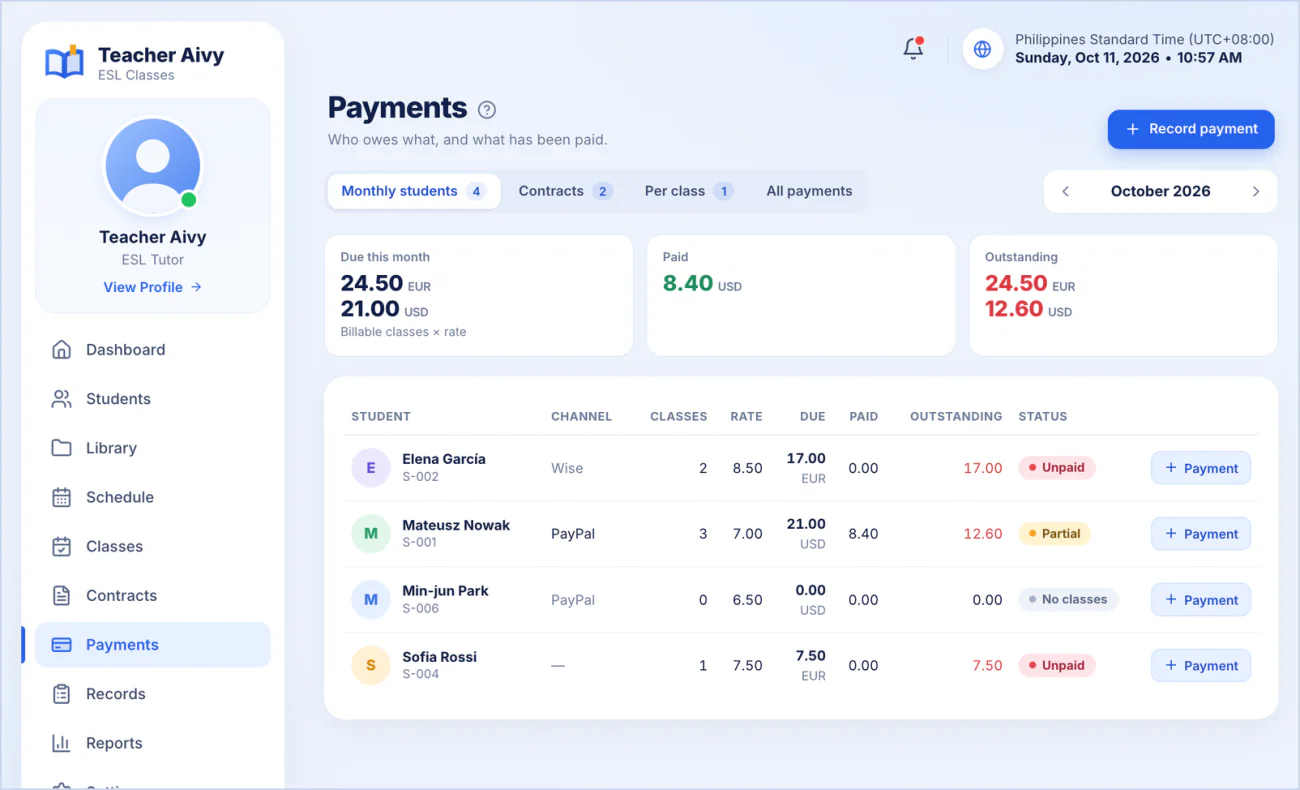This screenshot has height=790, width=1300.
Task: Open the Library sidebar item
Action: (x=153, y=448)
